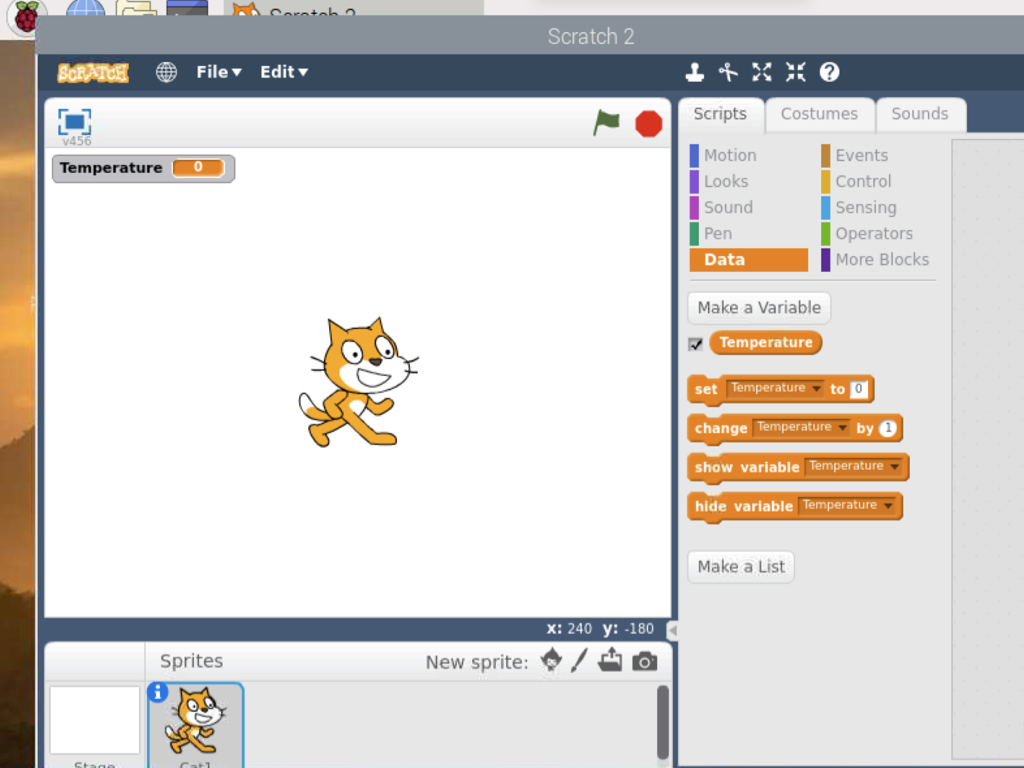Screen dimensions: 1024x768
Task: Collapse the stage with side arrow
Action: pyautogui.click(x=672, y=630)
